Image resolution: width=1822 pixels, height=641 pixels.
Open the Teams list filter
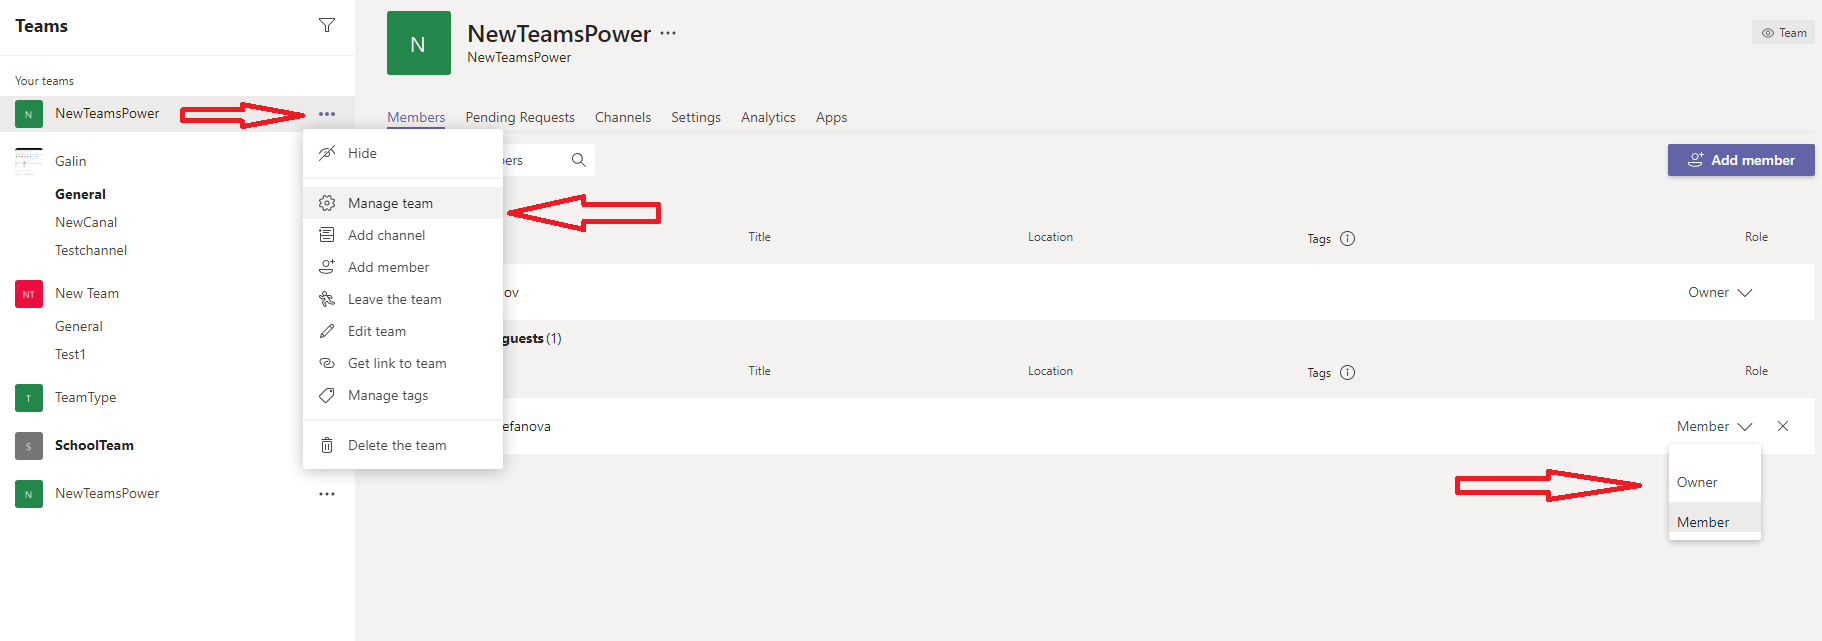[327, 25]
